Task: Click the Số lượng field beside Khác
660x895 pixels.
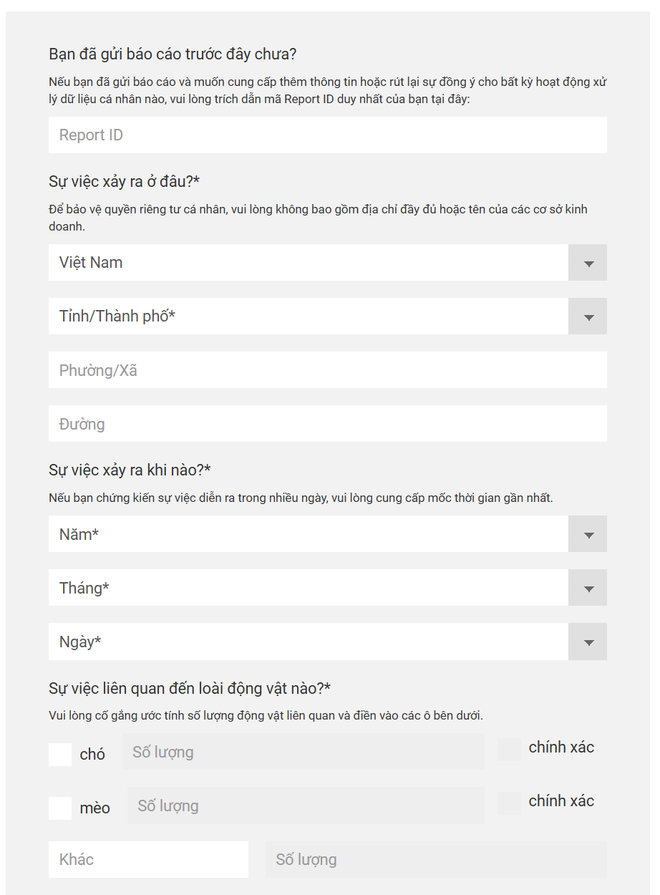Action: tap(435, 859)
